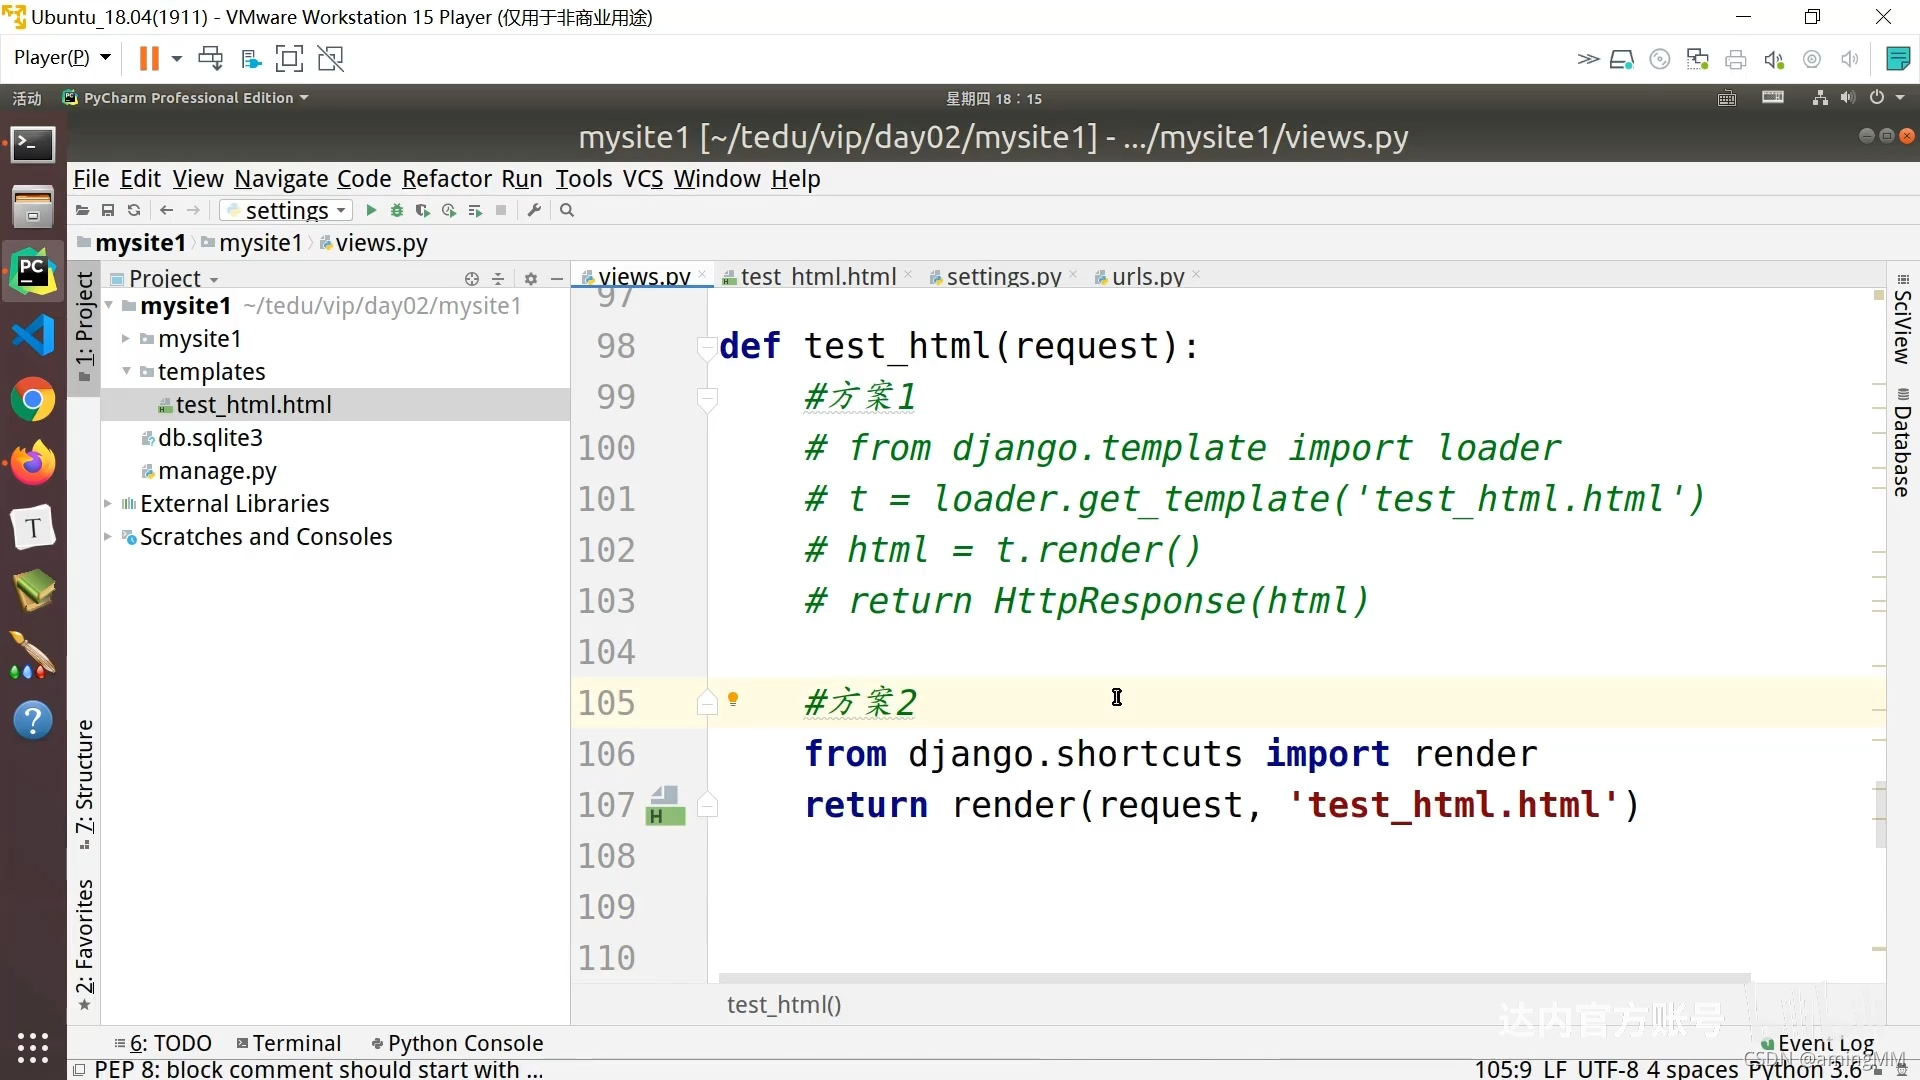Collapse the templates folder in the project tree
Screen dimensions: 1920x1080
(x=127, y=372)
